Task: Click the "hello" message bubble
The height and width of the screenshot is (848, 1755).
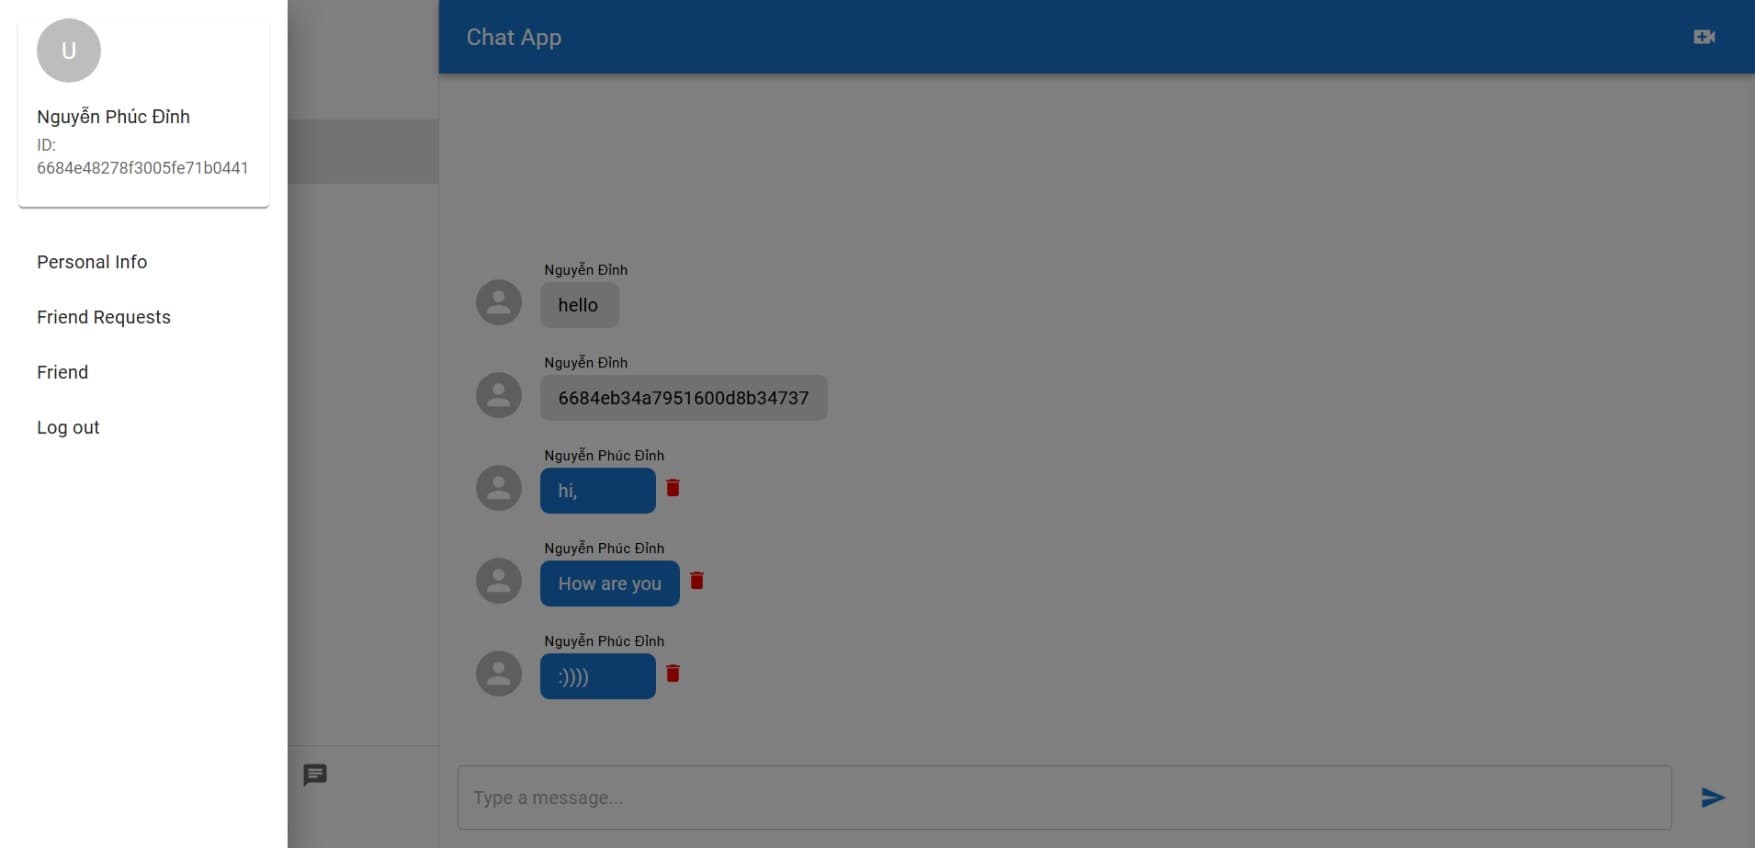Action: coord(579,305)
